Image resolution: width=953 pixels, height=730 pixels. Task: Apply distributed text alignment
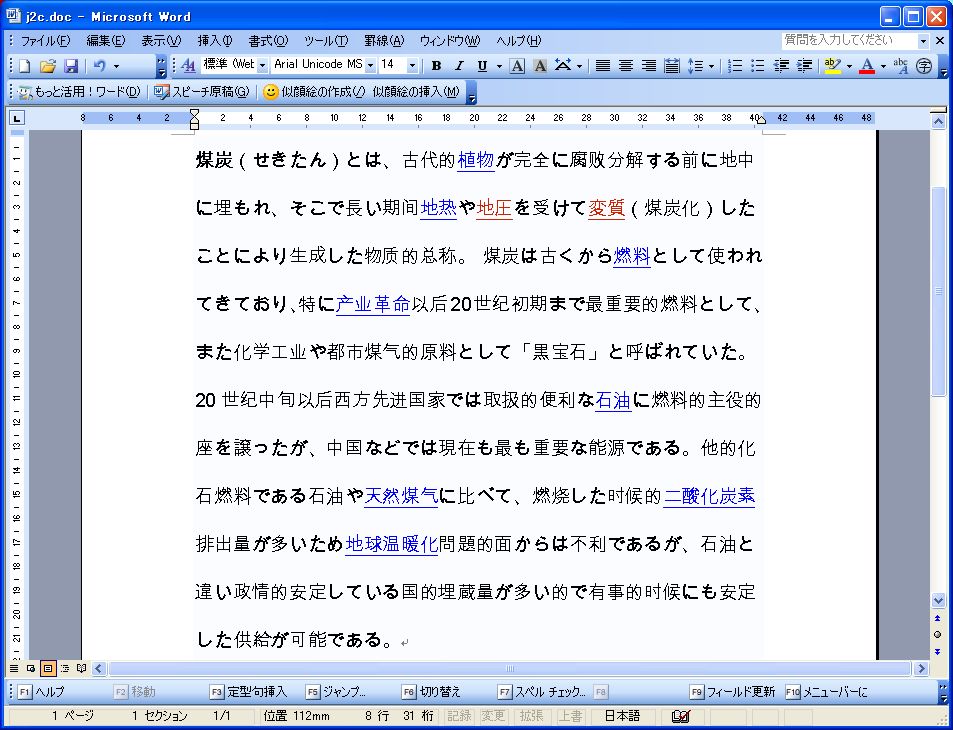pos(672,66)
